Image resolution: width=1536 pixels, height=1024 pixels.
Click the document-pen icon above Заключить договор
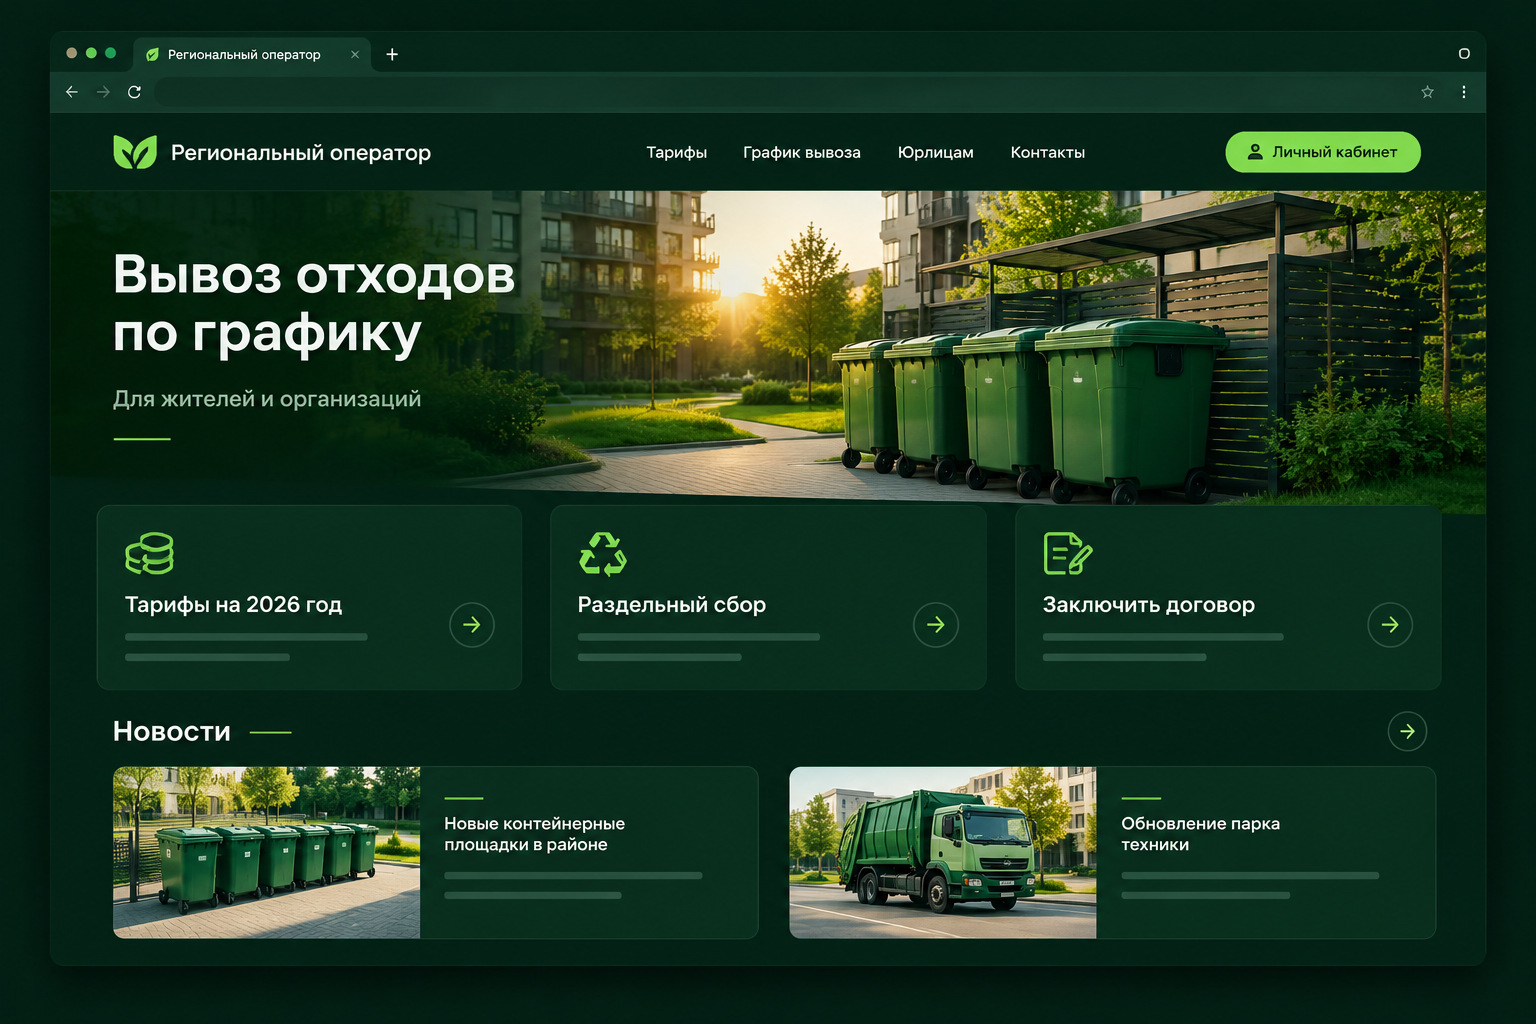click(1068, 553)
